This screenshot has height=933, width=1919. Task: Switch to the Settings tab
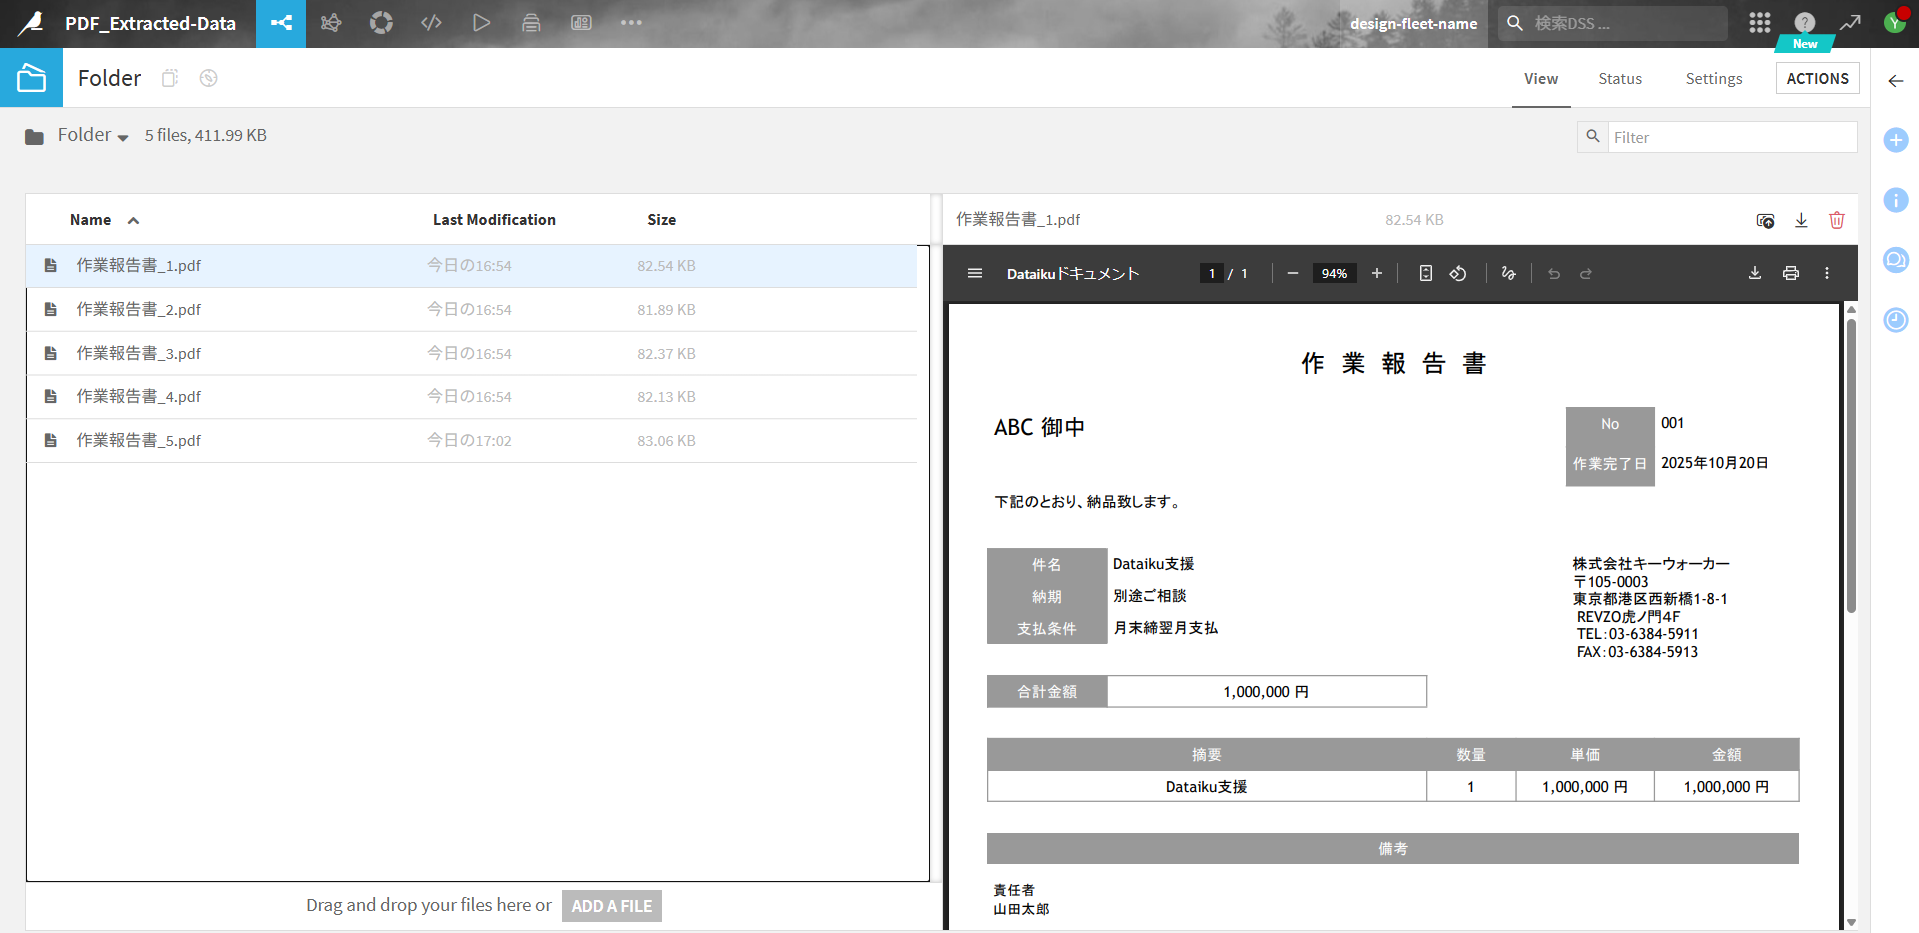[x=1713, y=79]
